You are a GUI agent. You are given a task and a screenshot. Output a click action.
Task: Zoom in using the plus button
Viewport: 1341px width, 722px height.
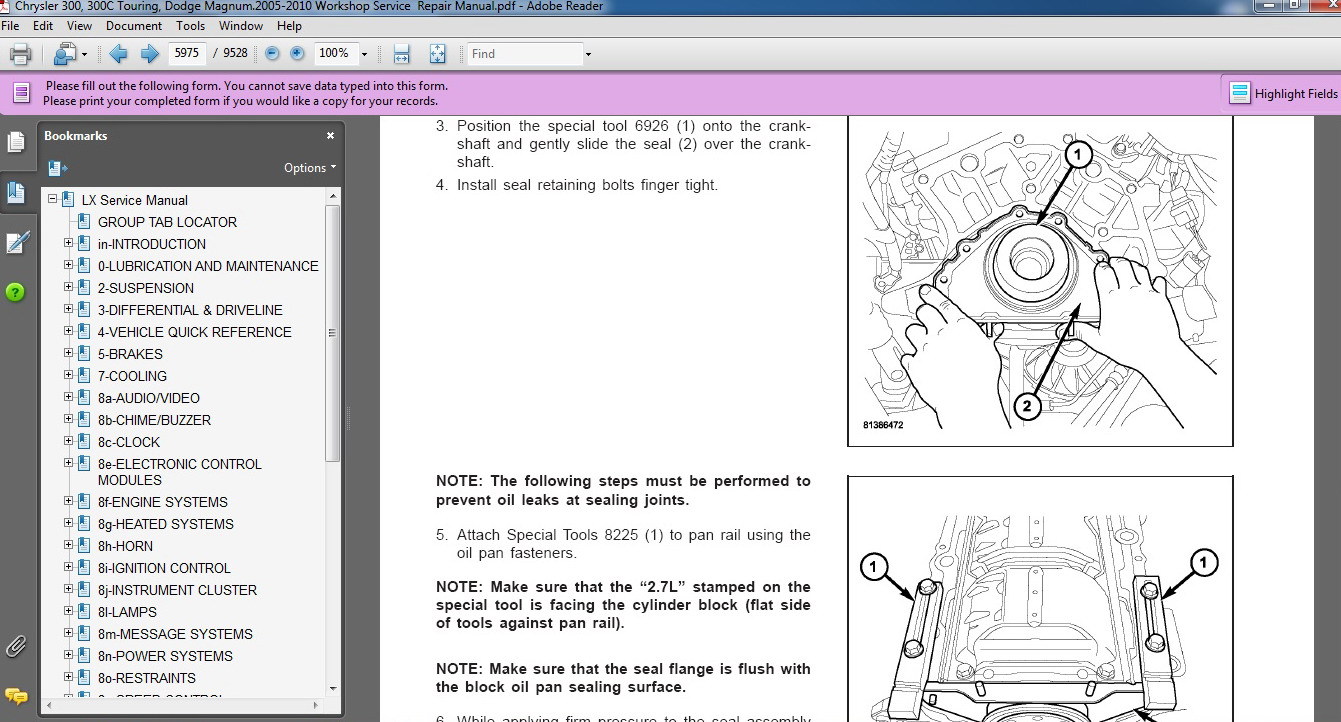pyautogui.click(x=297, y=54)
